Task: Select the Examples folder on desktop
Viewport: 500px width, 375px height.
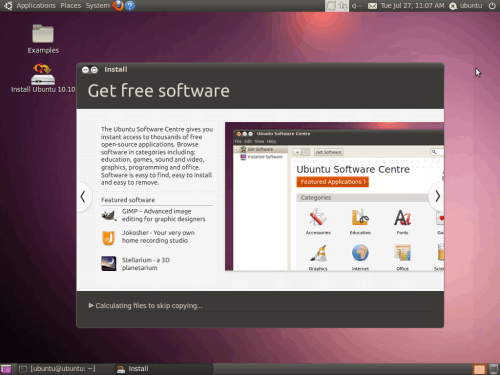Action: point(43,39)
